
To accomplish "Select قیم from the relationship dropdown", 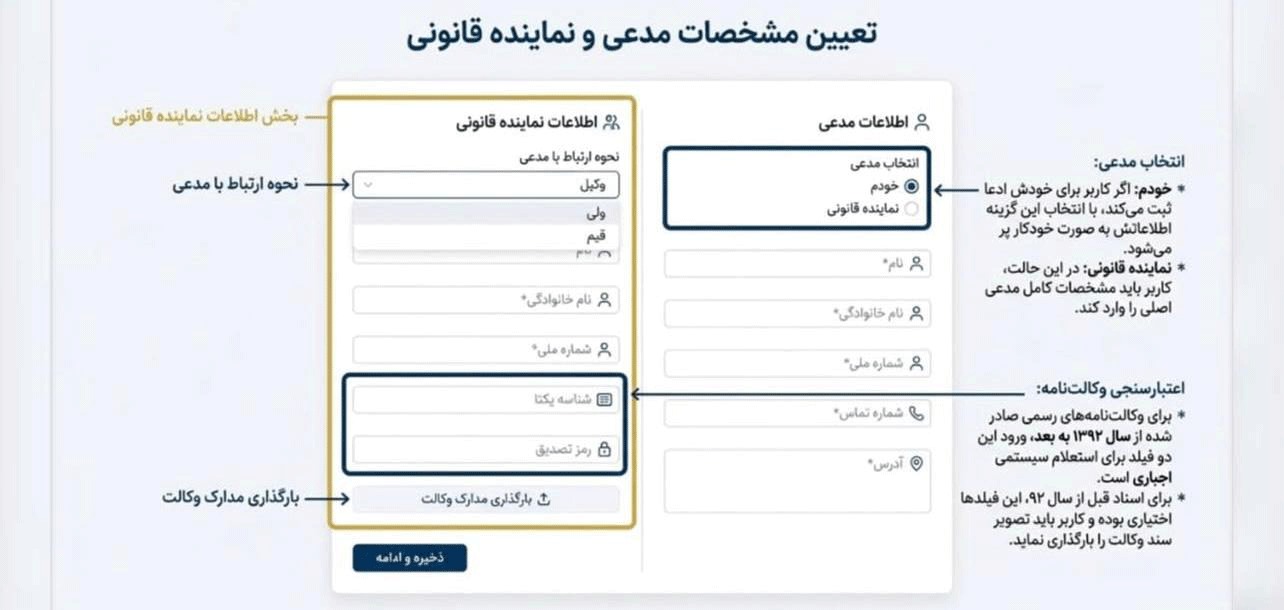I will 485,237.
